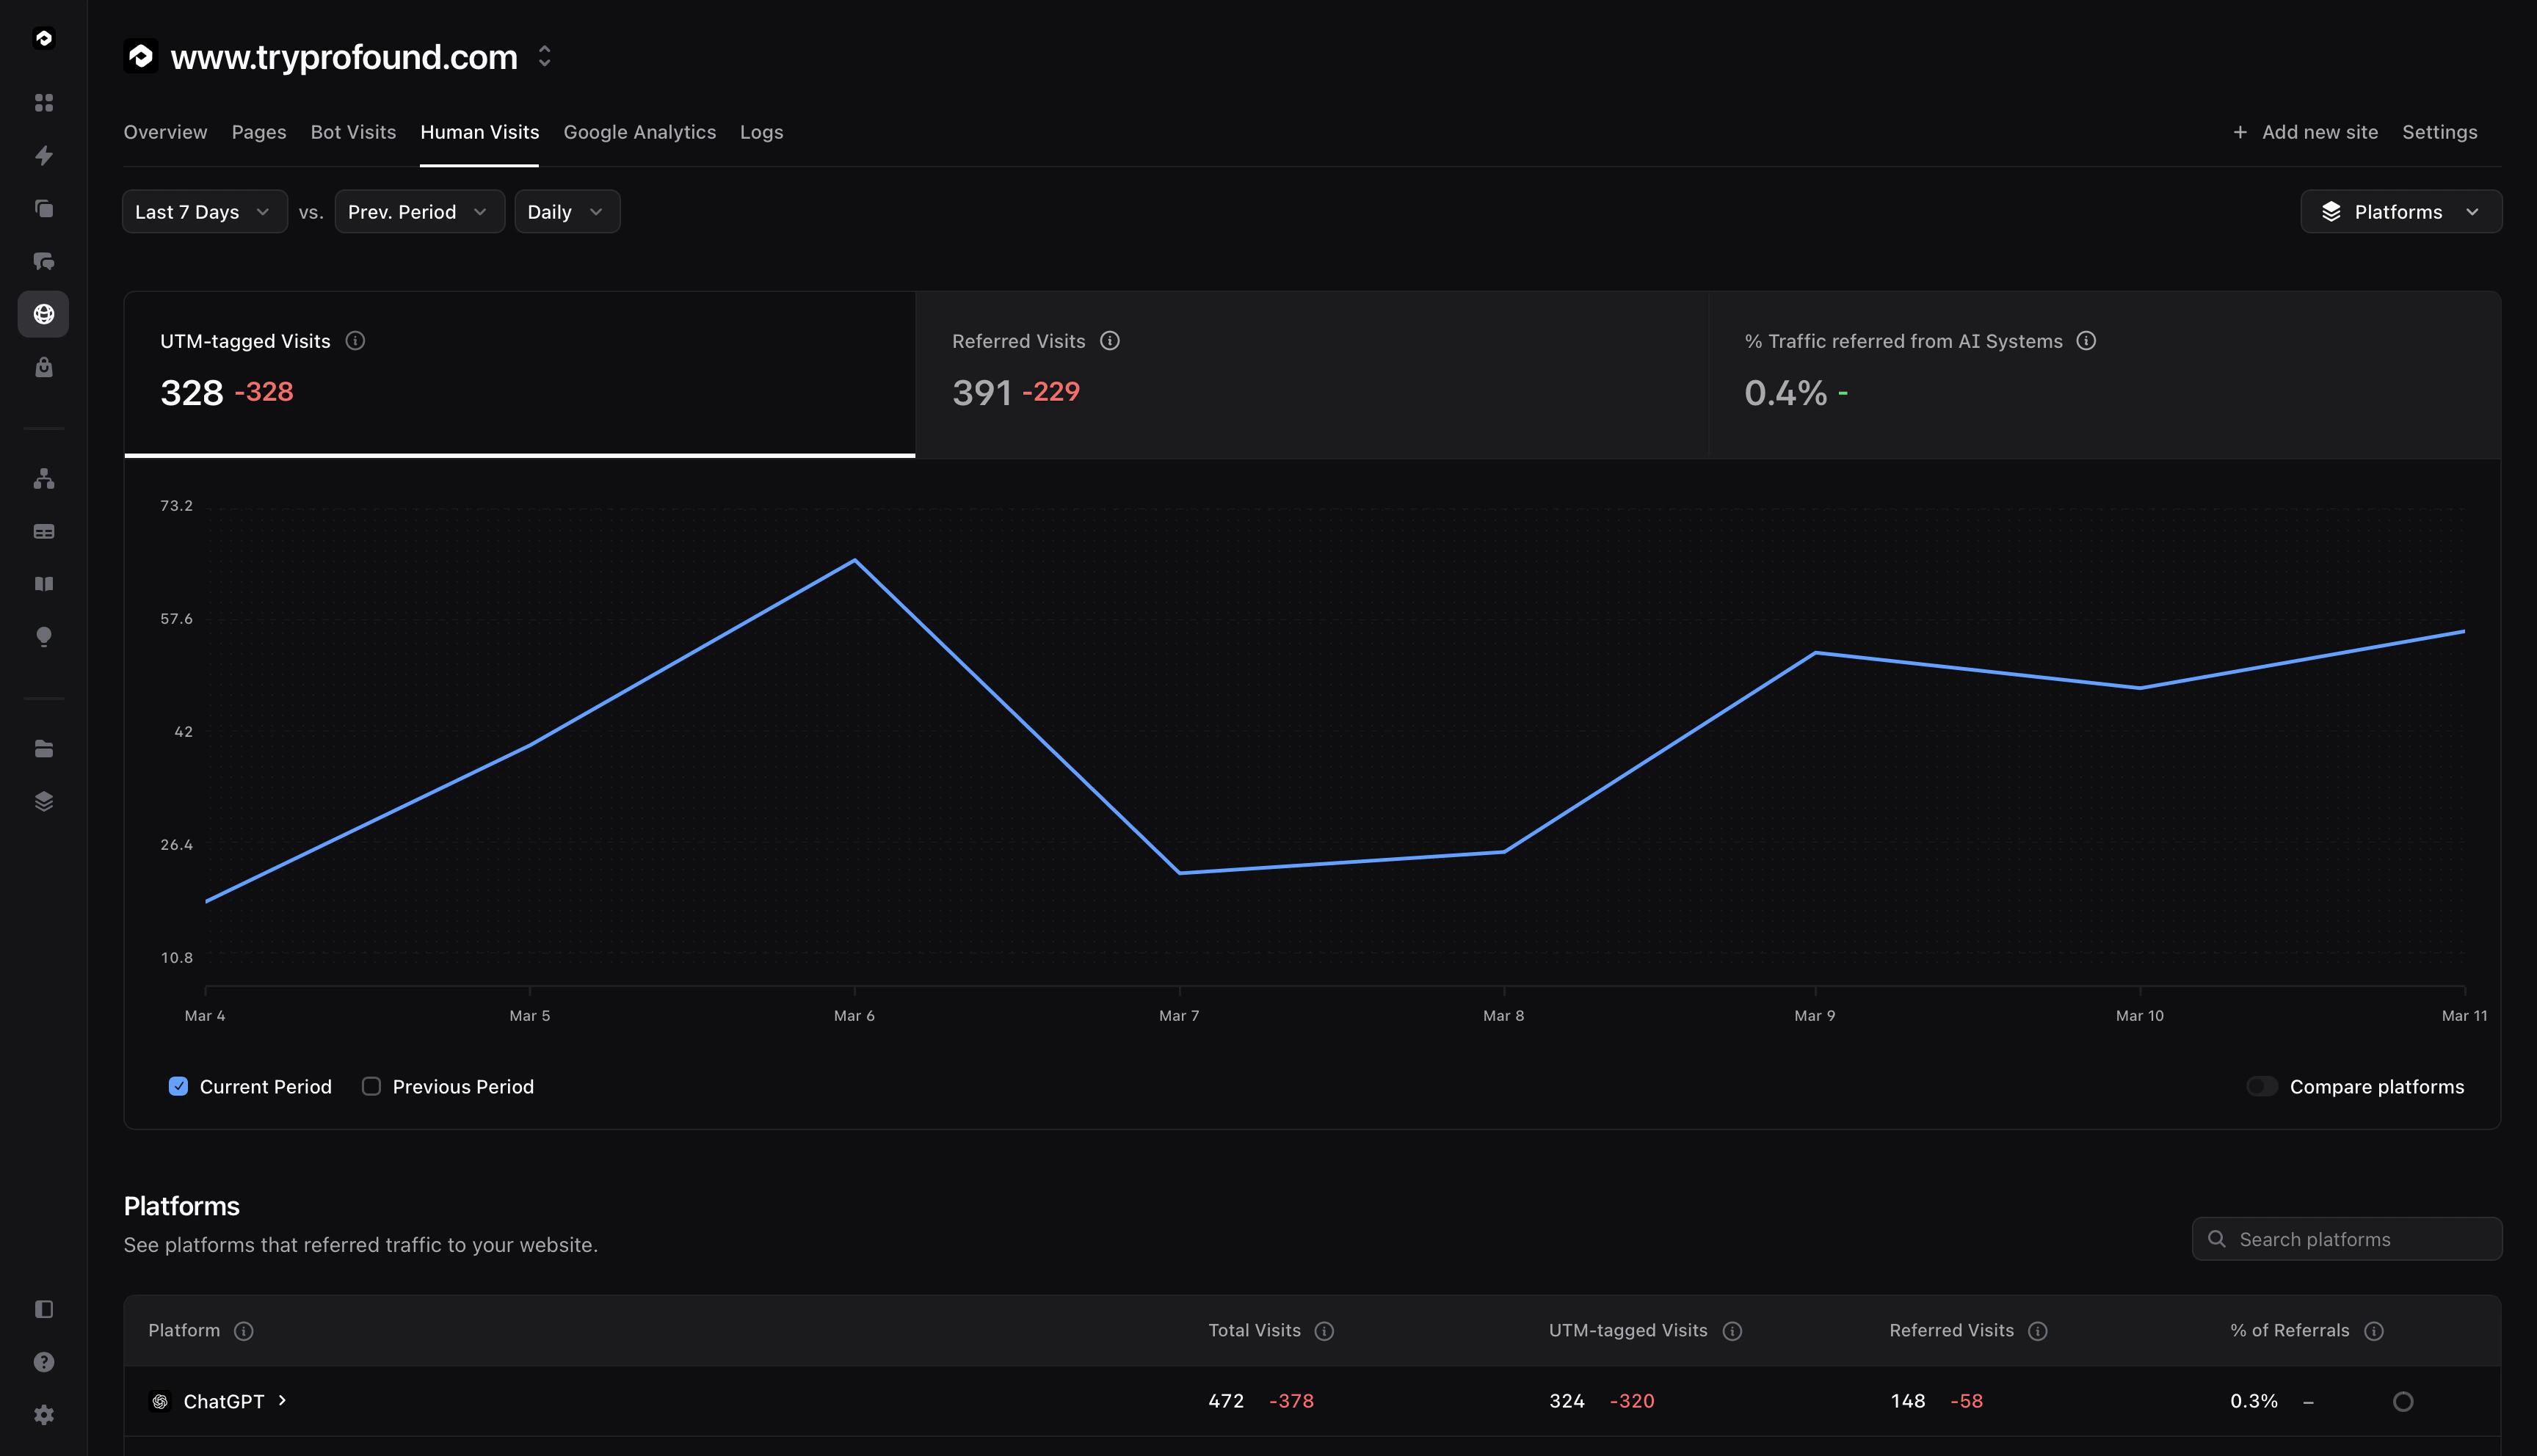The height and width of the screenshot is (1456, 2537).
Task: Select the shopping bag icon in sidebar
Action: point(43,367)
